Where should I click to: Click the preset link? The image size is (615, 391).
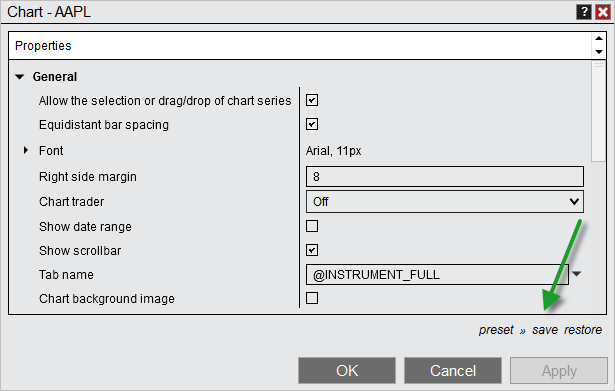click(496, 330)
